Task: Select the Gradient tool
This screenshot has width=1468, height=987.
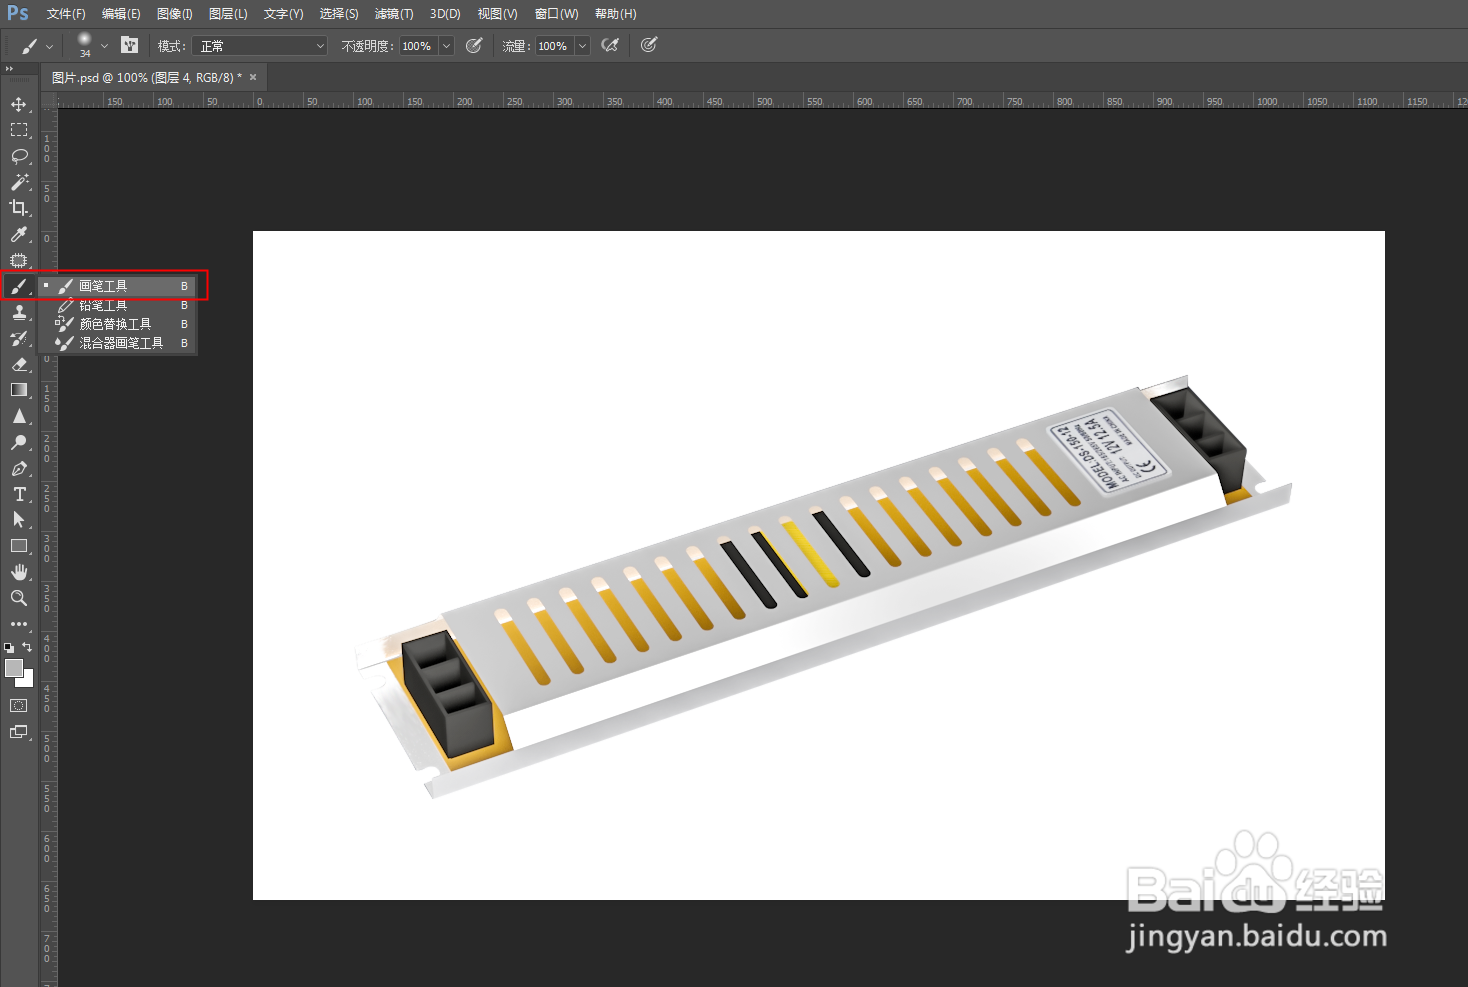Action: coord(19,390)
